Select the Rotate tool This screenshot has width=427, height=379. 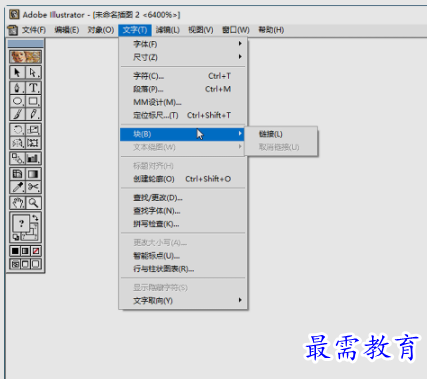click(x=17, y=130)
